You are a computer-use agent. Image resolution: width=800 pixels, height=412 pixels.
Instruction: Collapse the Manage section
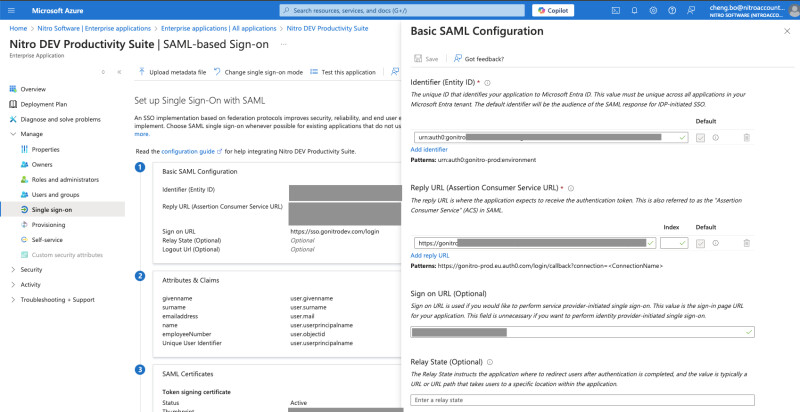coord(13,134)
